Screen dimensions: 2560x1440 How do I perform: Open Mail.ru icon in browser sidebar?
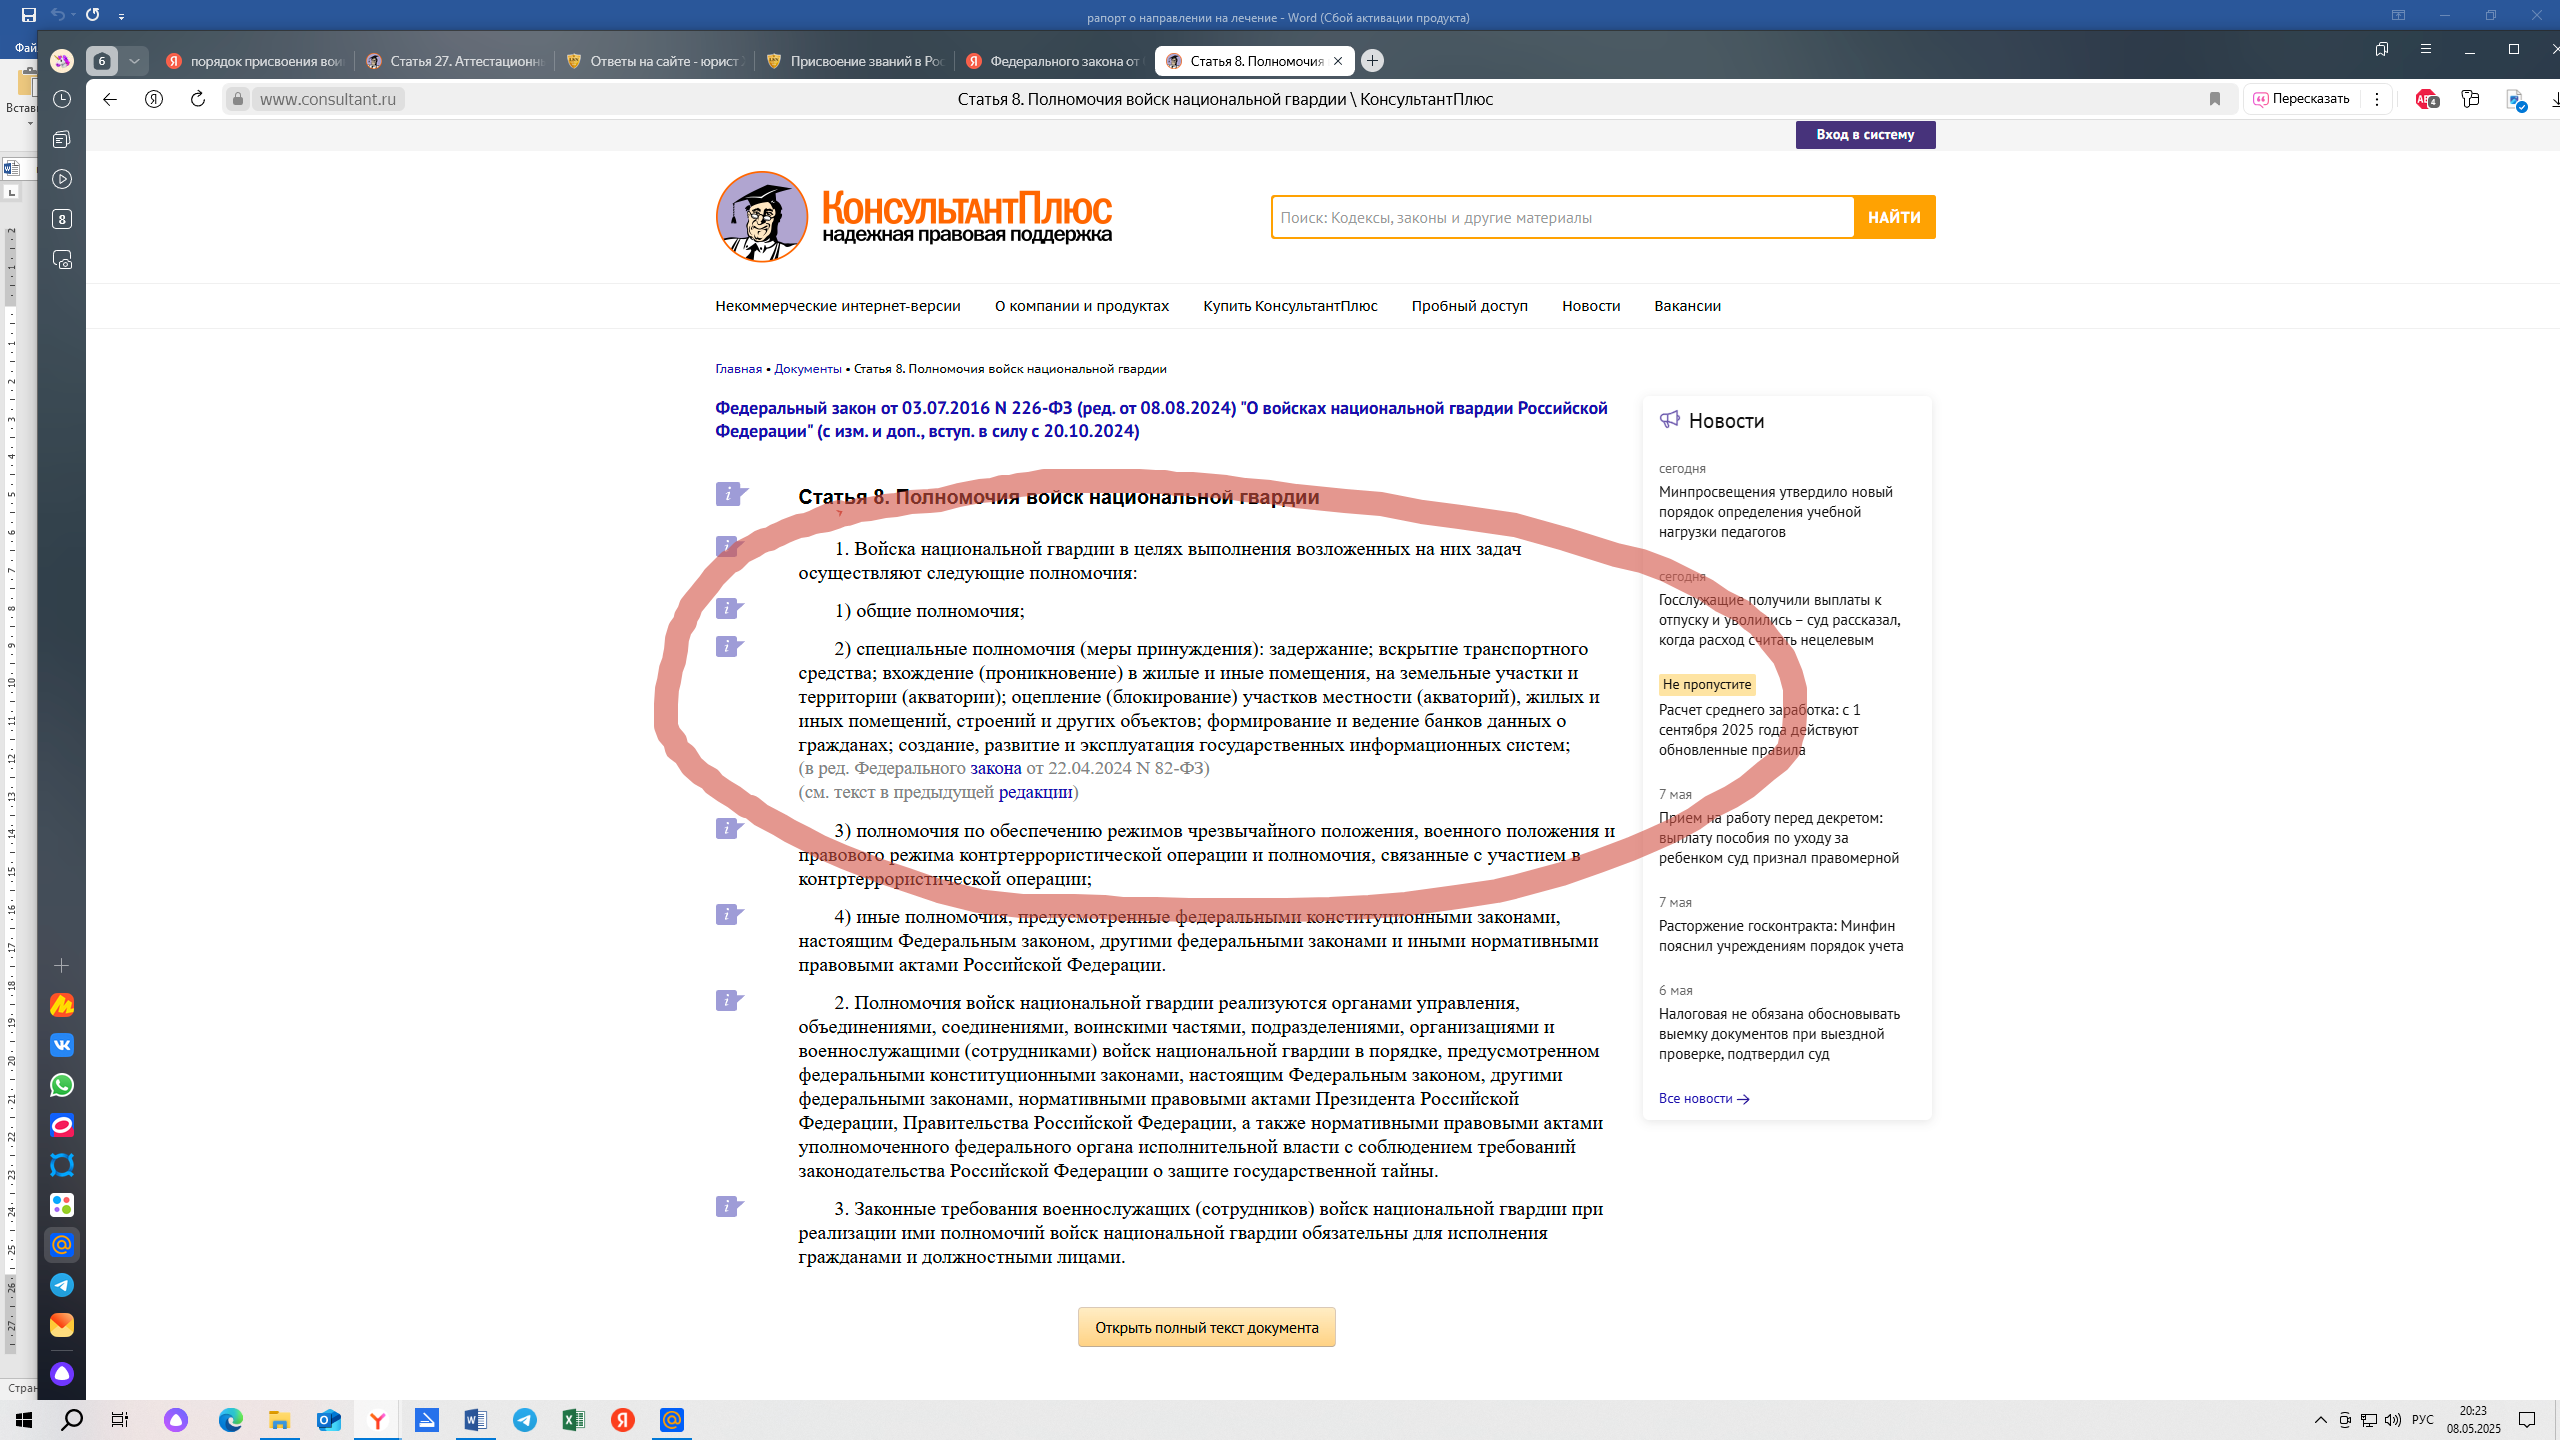point(62,1245)
